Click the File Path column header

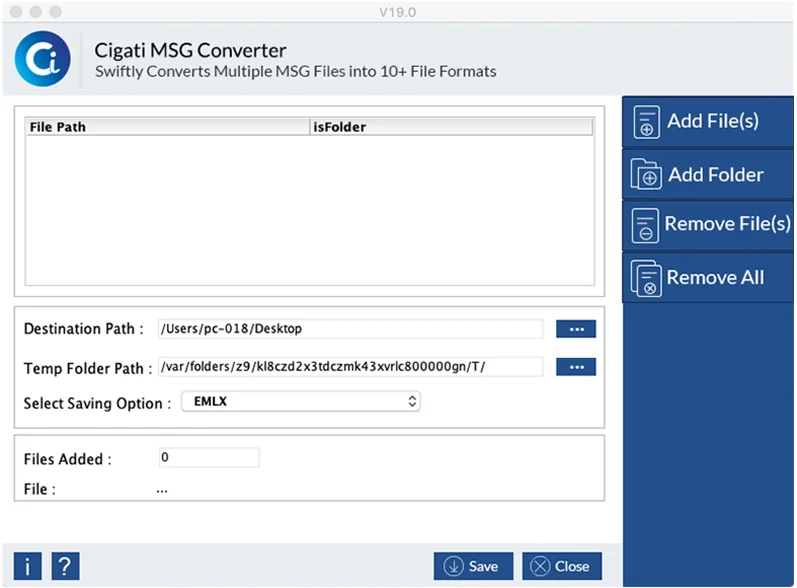(167, 127)
